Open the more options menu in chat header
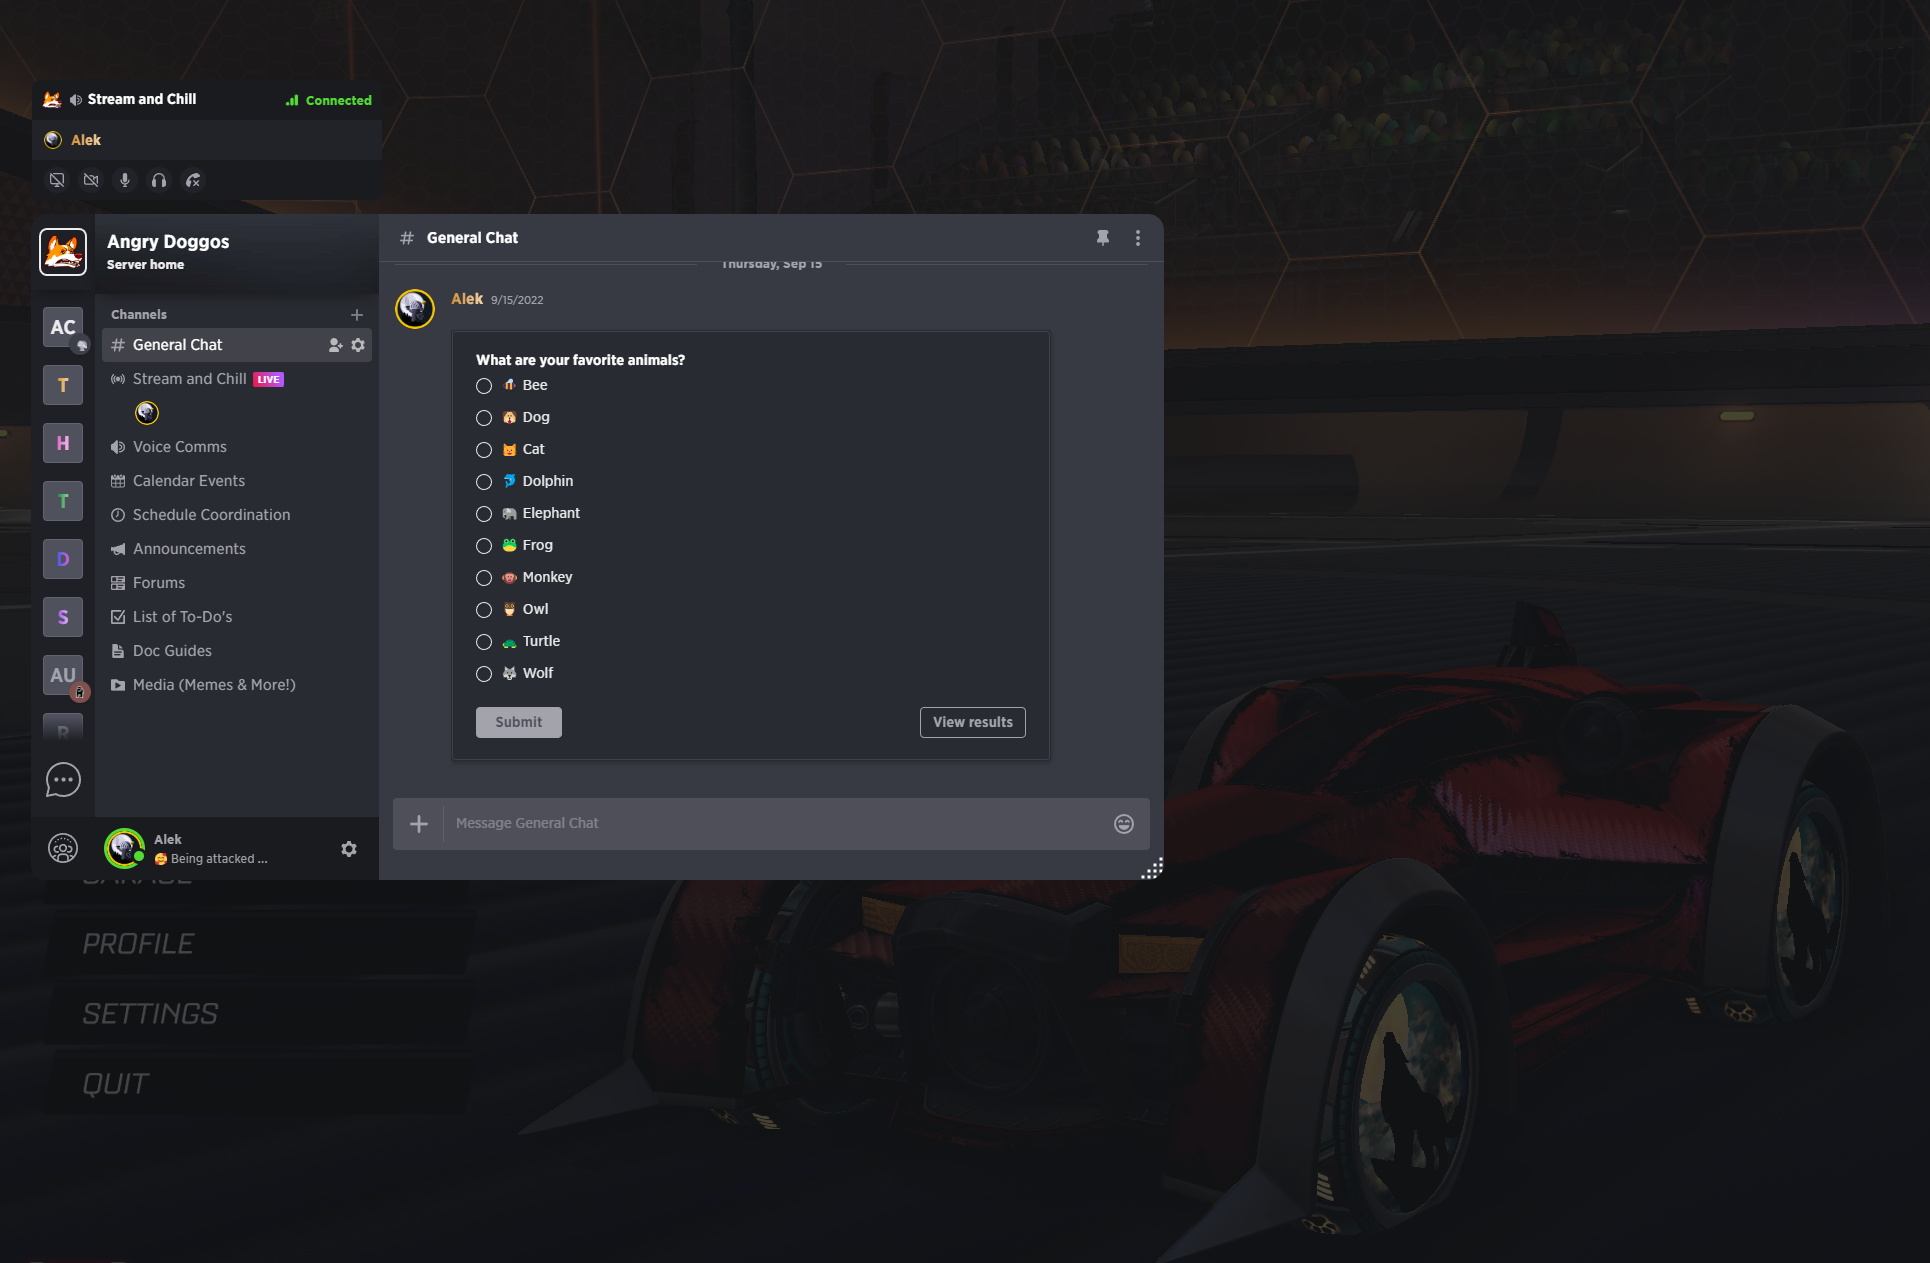1930x1263 pixels. coord(1138,237)
